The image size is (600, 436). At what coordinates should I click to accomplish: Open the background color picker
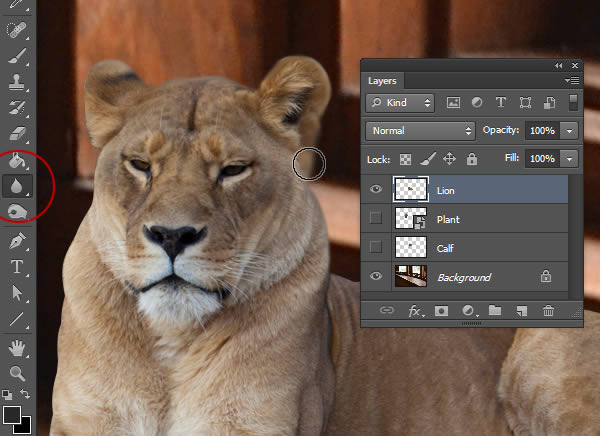(25, 427)
